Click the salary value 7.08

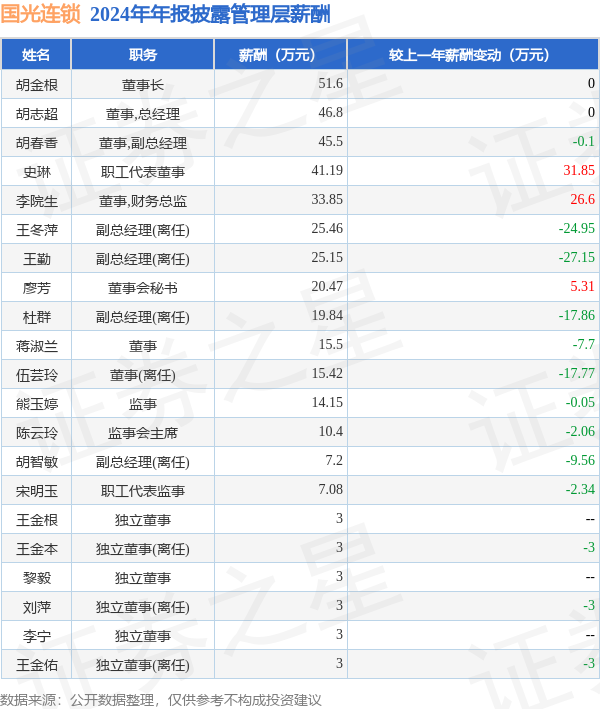tap(331, 489)
